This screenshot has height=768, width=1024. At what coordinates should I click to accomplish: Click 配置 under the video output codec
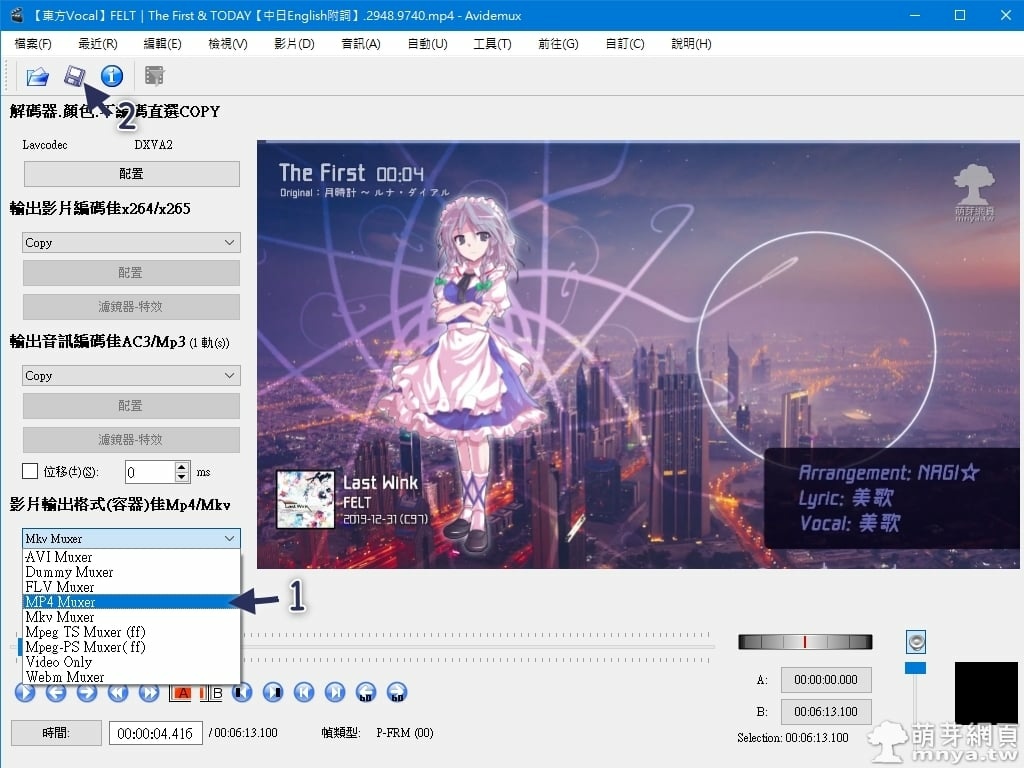click(131, 273)
